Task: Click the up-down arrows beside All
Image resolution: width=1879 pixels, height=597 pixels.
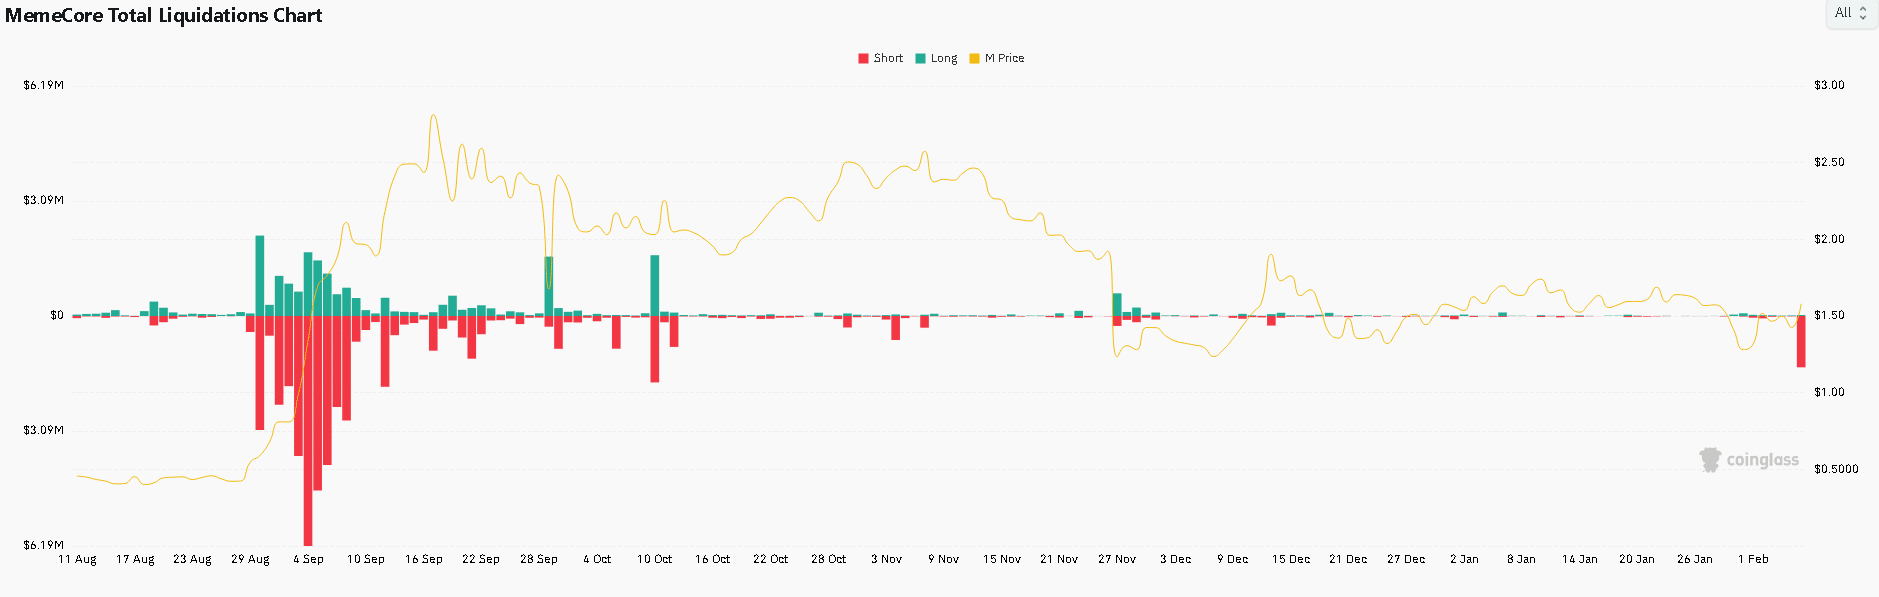Action: pos(1863,14)
